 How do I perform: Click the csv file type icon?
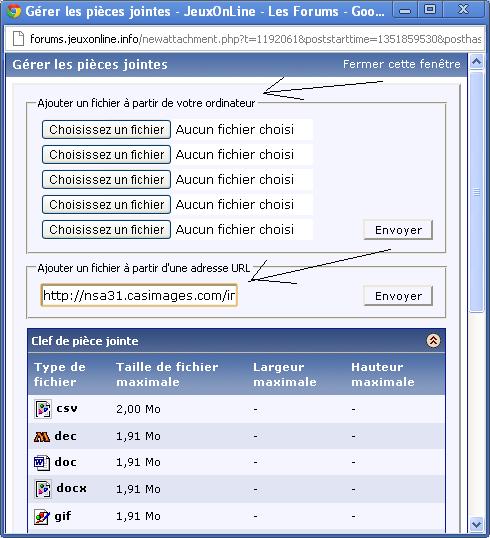click(43, 409)
